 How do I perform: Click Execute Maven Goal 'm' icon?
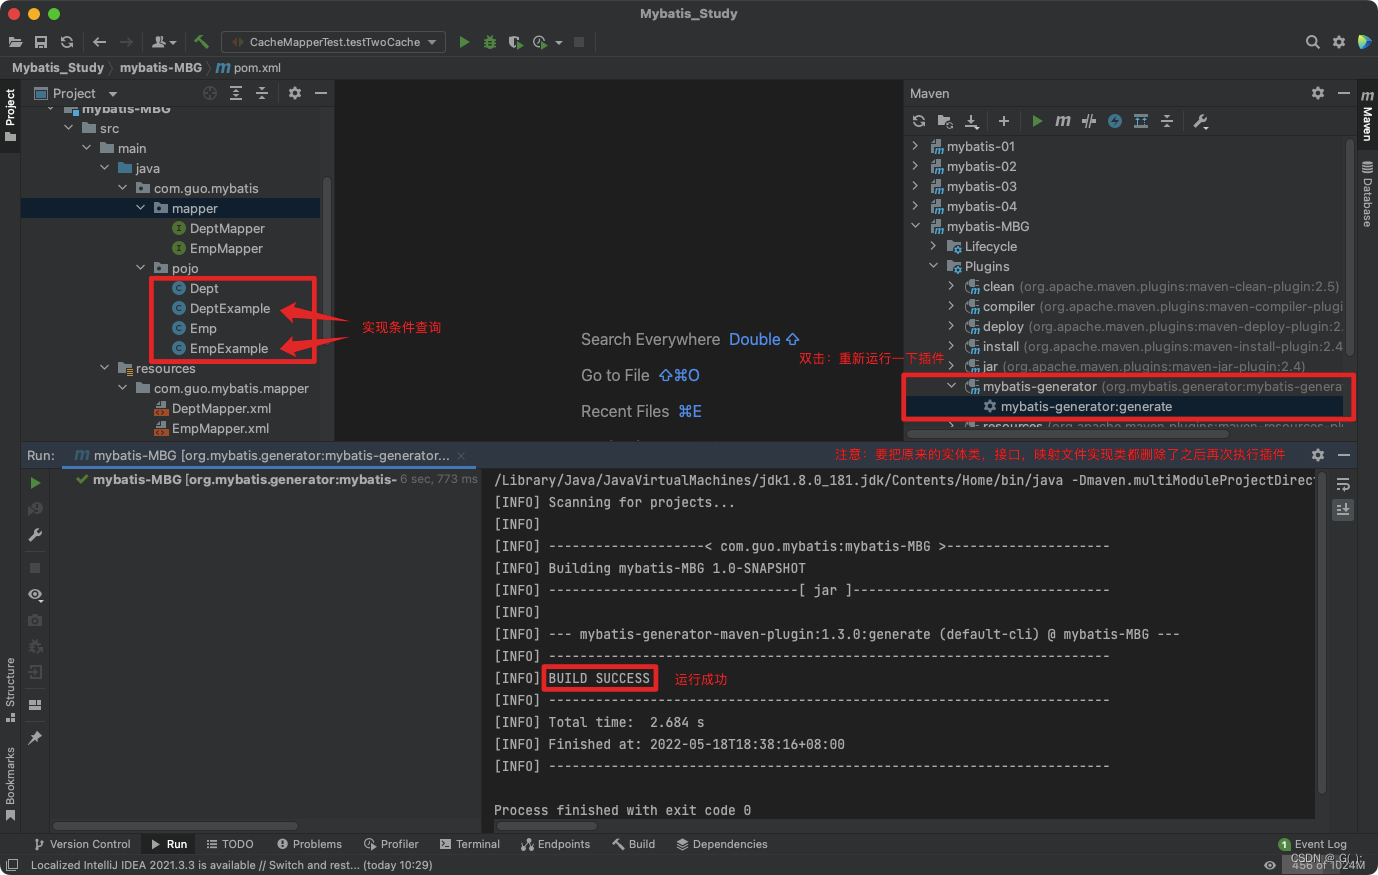click(x=1063, y=121)
